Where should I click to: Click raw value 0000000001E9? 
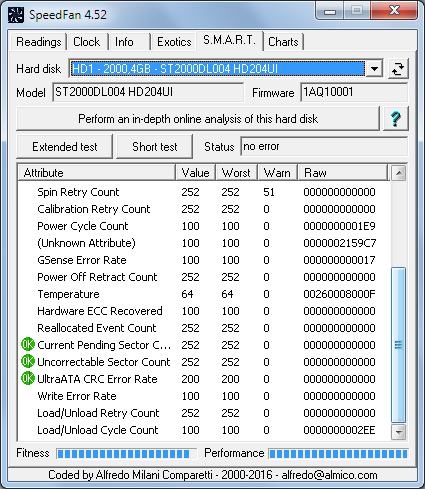339,226
